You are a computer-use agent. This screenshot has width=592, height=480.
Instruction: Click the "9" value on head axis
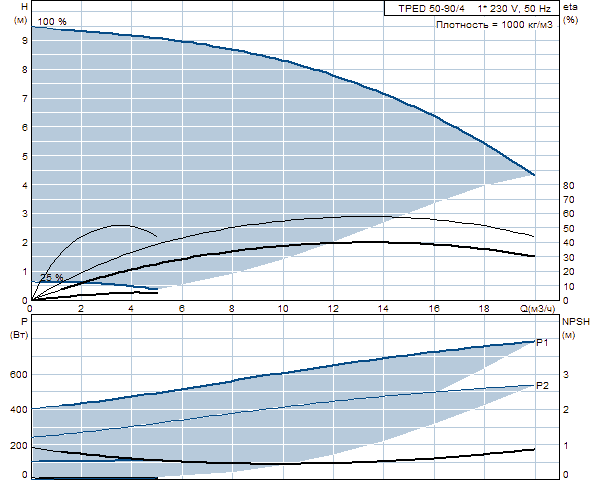(x=25, y=41)
